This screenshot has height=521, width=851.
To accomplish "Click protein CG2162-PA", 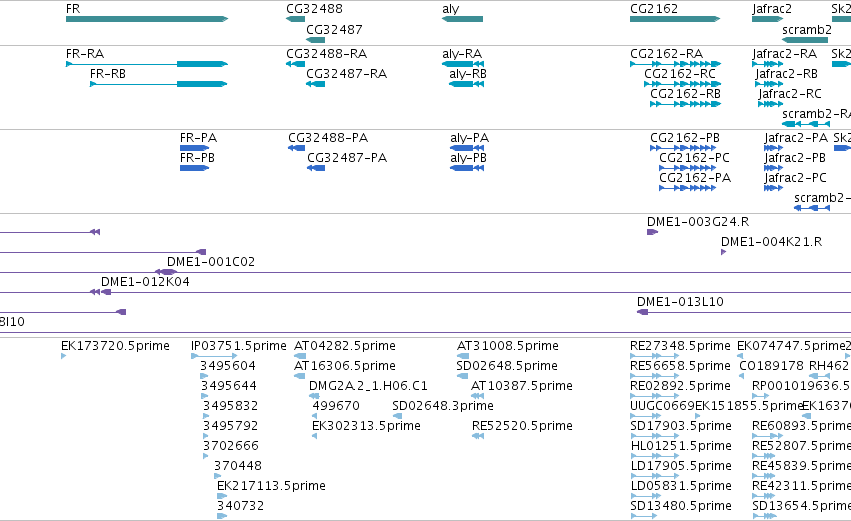I will pyautogui.click(x=695, y=178).
